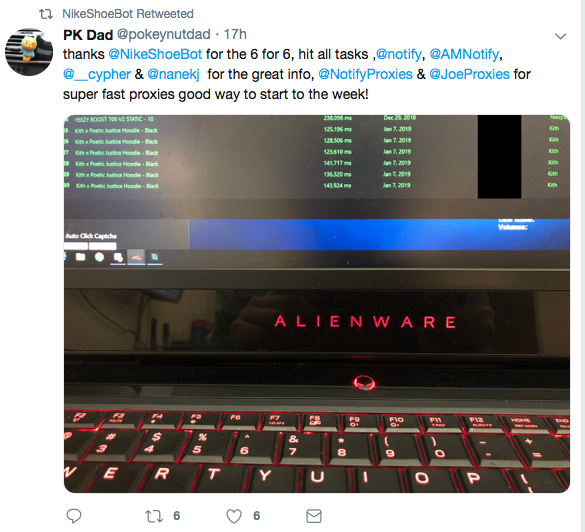This screenshot has width=585, height=532.
Task: Like the tweet with the heart icon
Action: (x=234, y=516)
